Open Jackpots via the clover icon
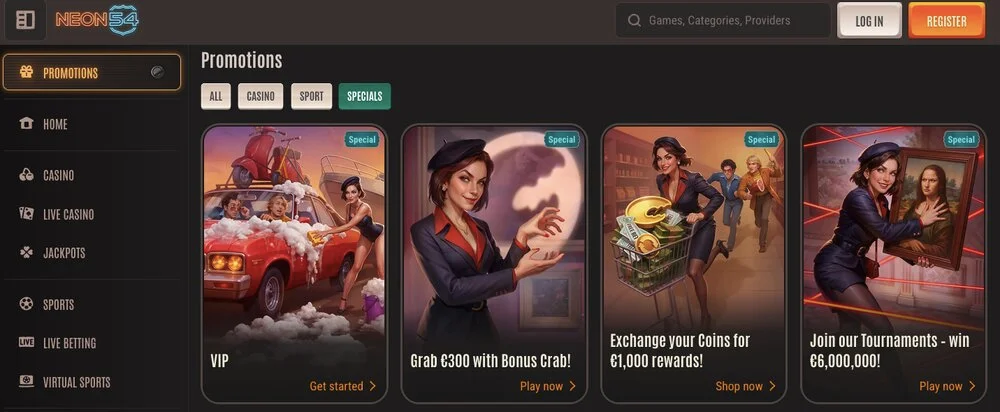1000x412 pixels. click(26, 253)
